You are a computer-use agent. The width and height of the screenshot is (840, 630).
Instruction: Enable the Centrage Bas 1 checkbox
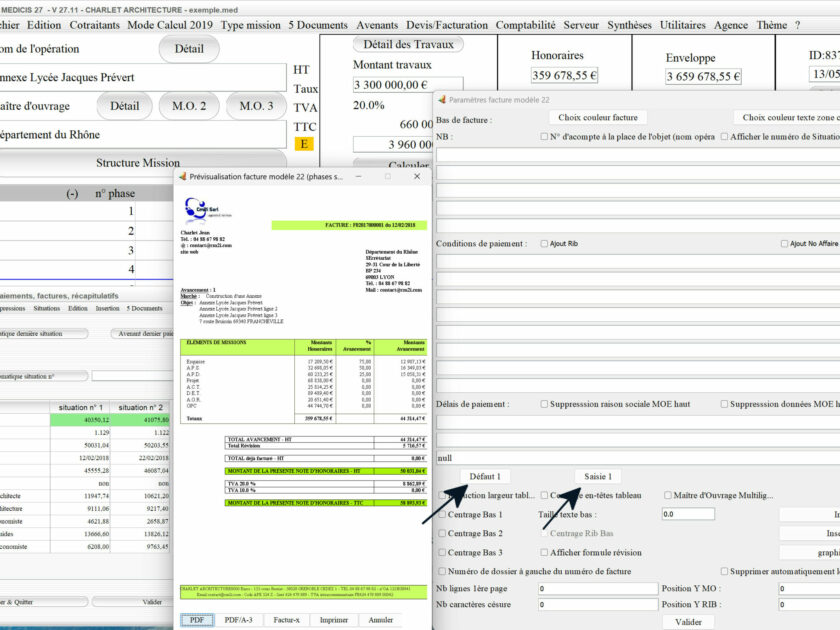(x=442, y=514)
